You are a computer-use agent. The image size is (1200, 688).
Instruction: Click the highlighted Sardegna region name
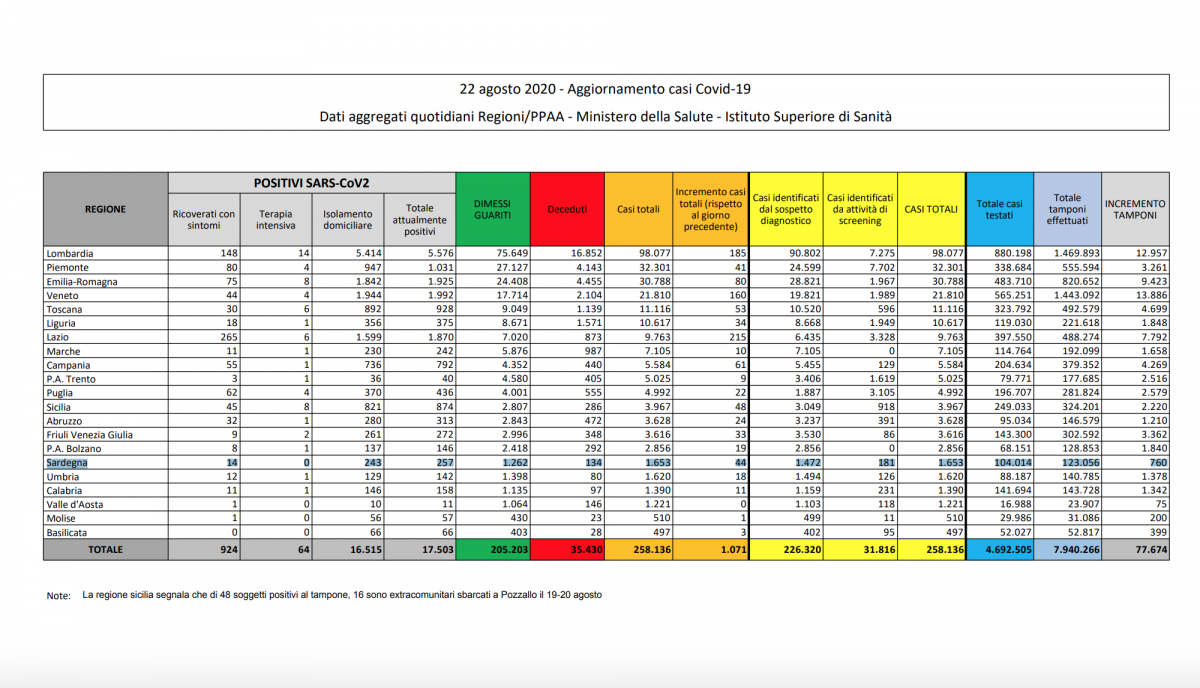coord(67,464)
